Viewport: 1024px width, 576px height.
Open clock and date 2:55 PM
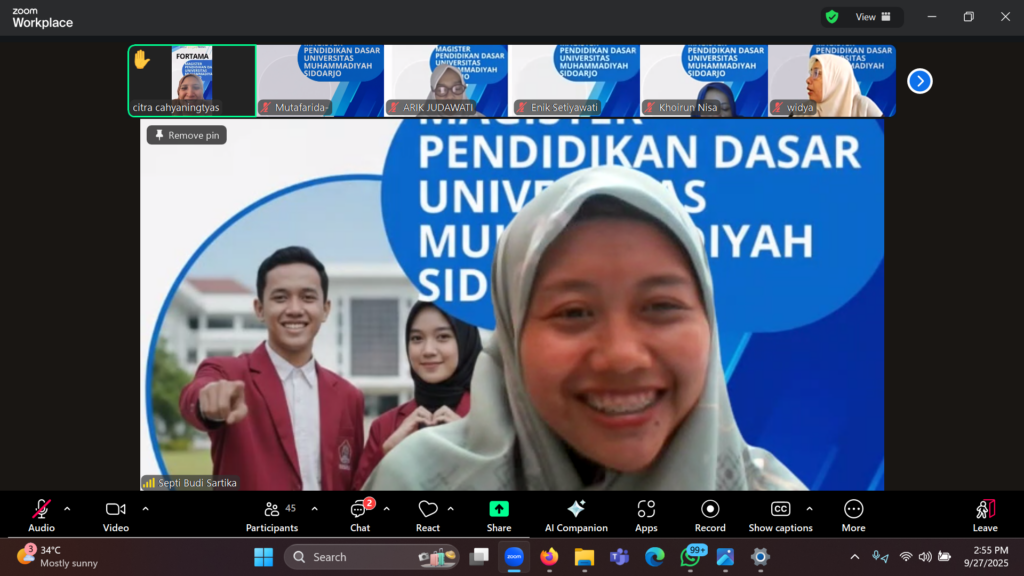(x=986, y=557)
